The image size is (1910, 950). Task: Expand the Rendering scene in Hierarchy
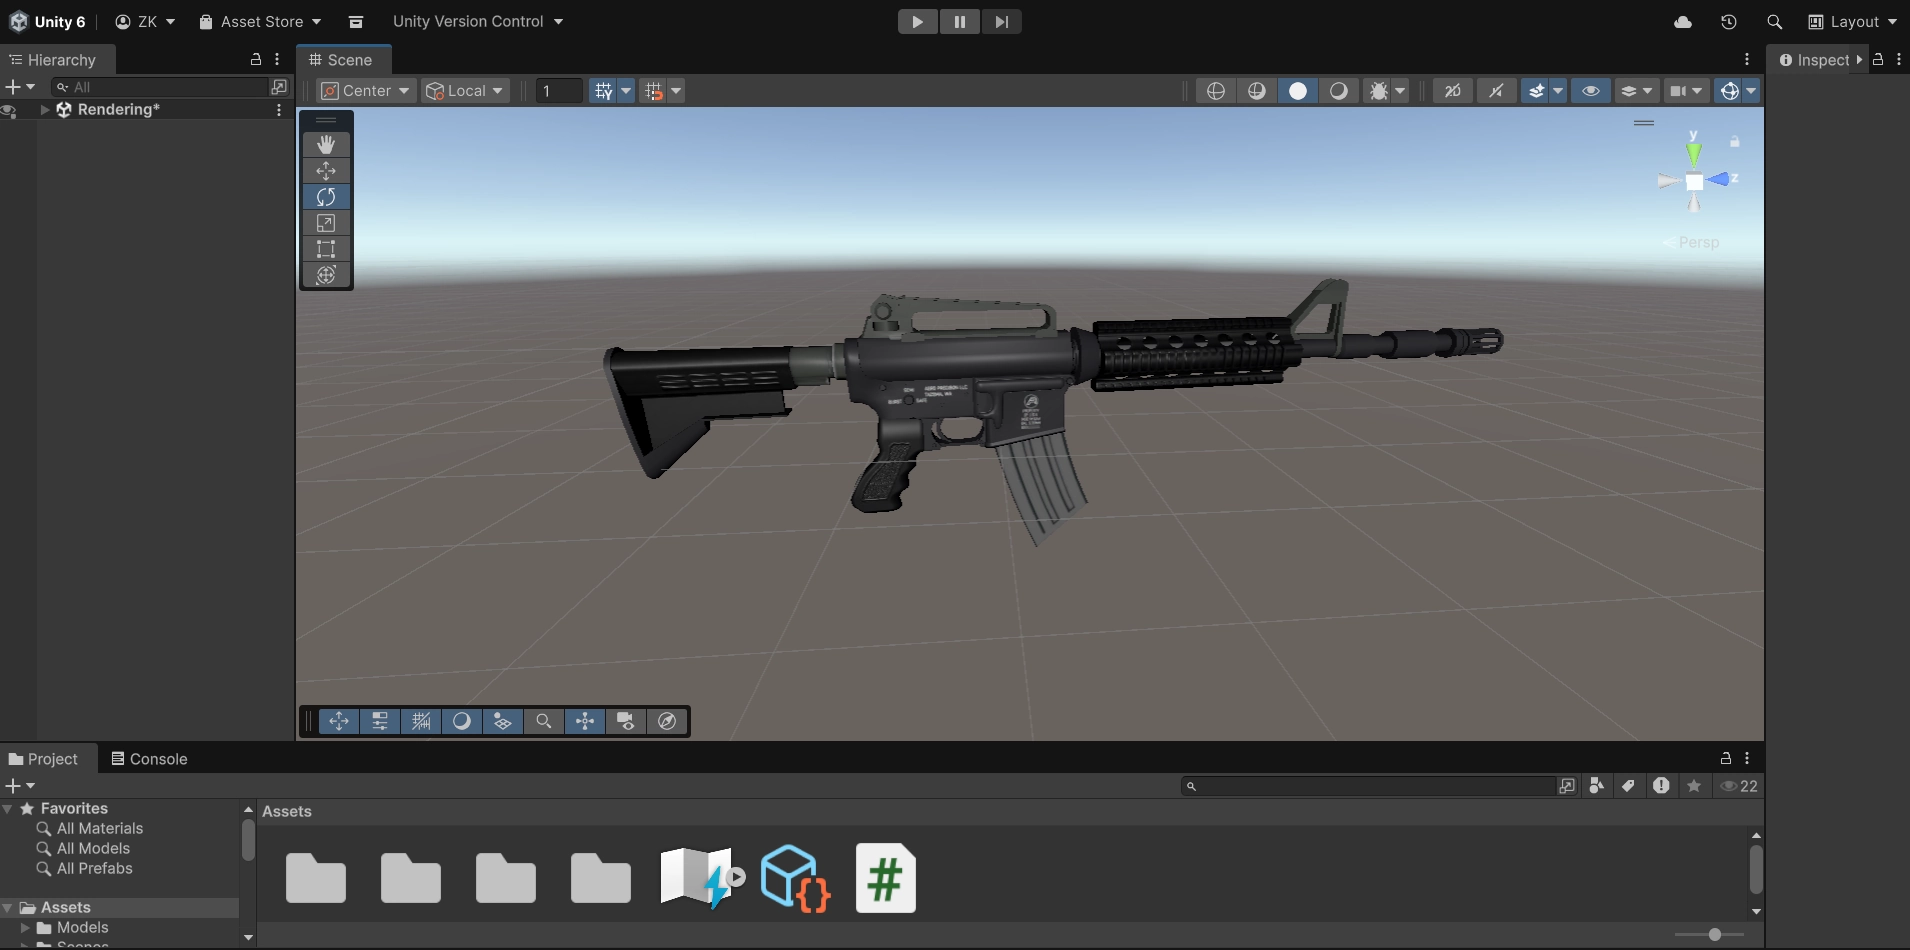(x=45, y=110)
